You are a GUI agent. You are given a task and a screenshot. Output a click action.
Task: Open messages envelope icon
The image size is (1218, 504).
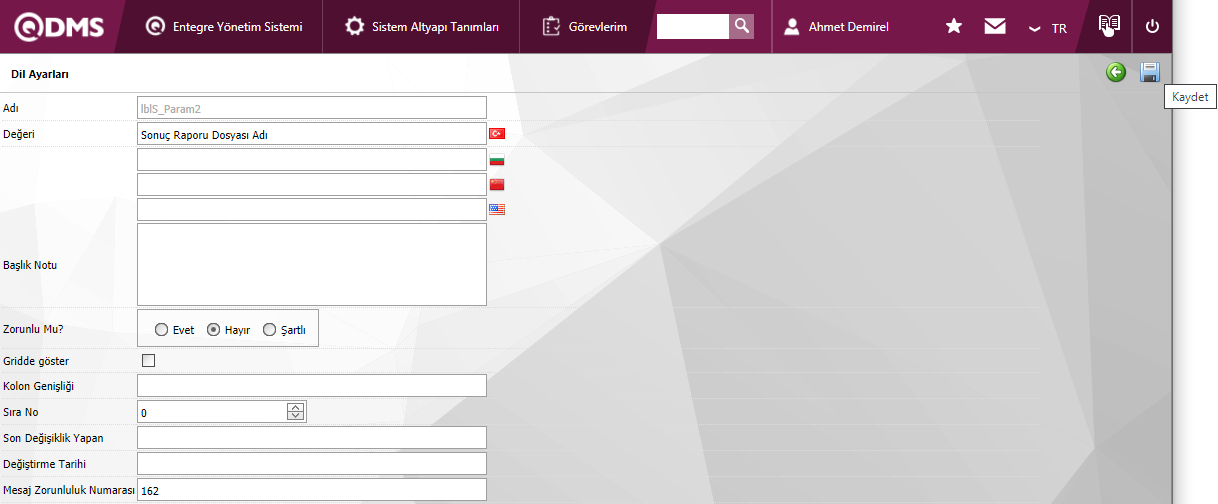coord(995,27)
